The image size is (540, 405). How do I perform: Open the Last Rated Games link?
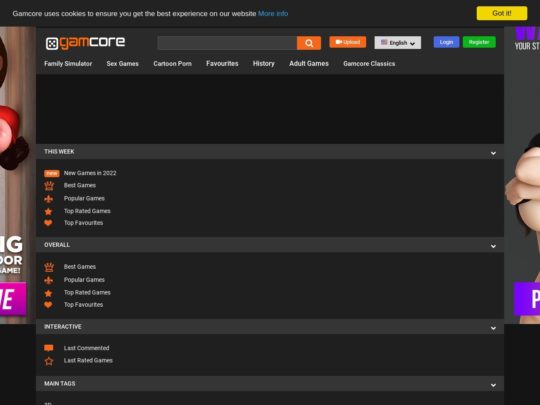(x=88, y=361)
